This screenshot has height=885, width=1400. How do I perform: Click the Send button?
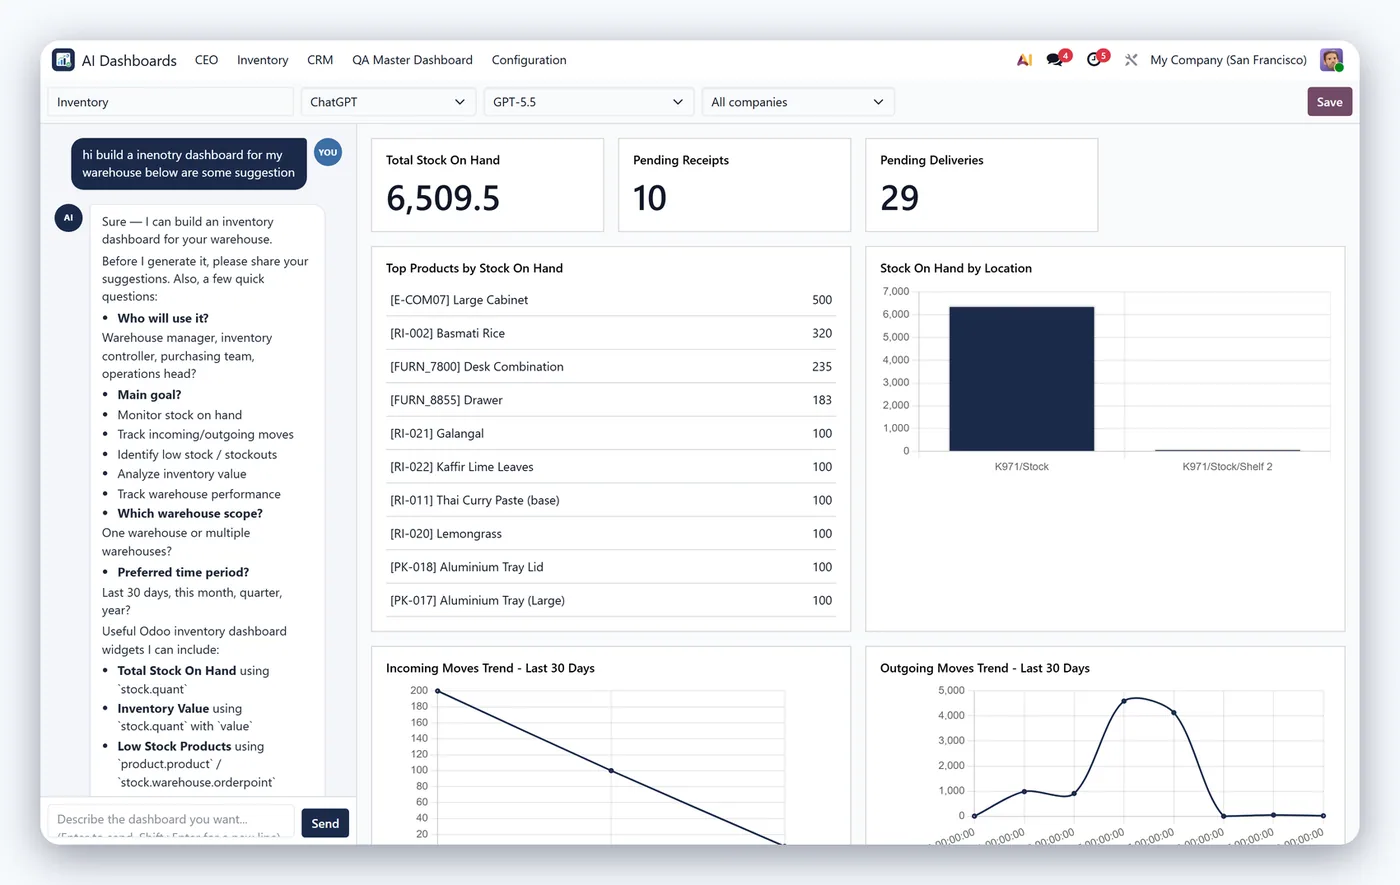[325, 823]
